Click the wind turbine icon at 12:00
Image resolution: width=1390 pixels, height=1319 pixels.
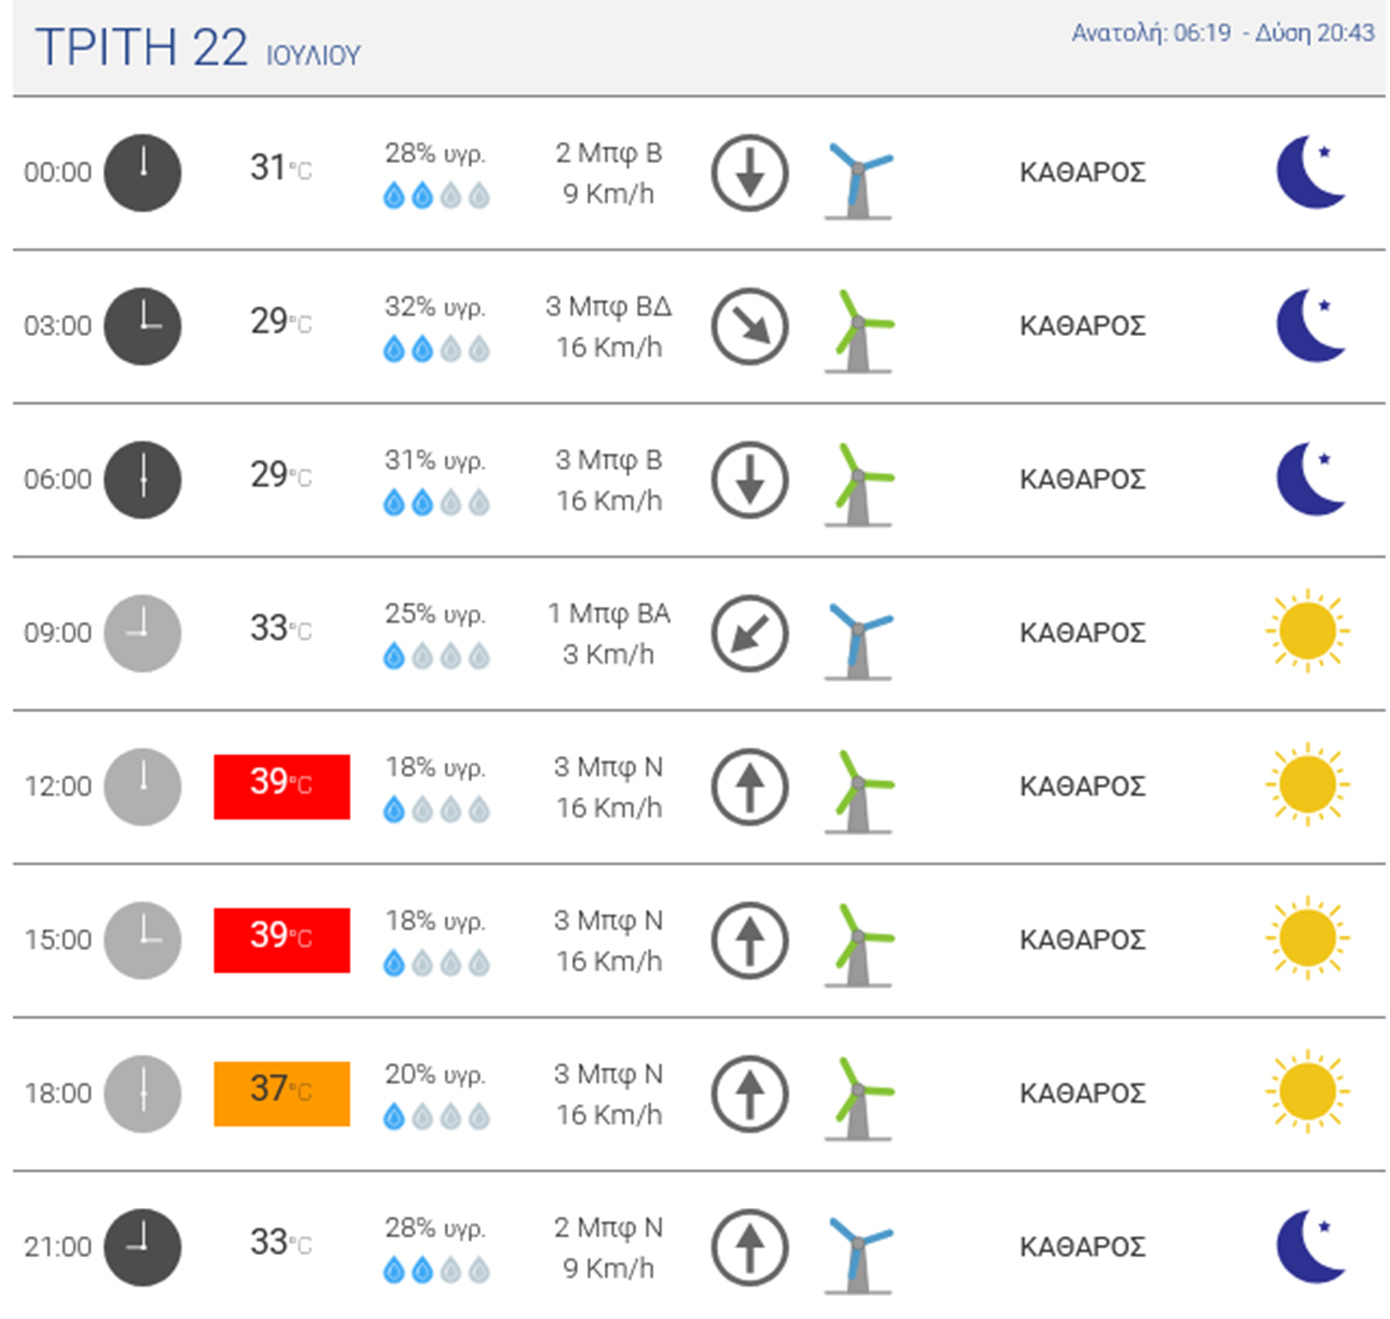[858, 791]
